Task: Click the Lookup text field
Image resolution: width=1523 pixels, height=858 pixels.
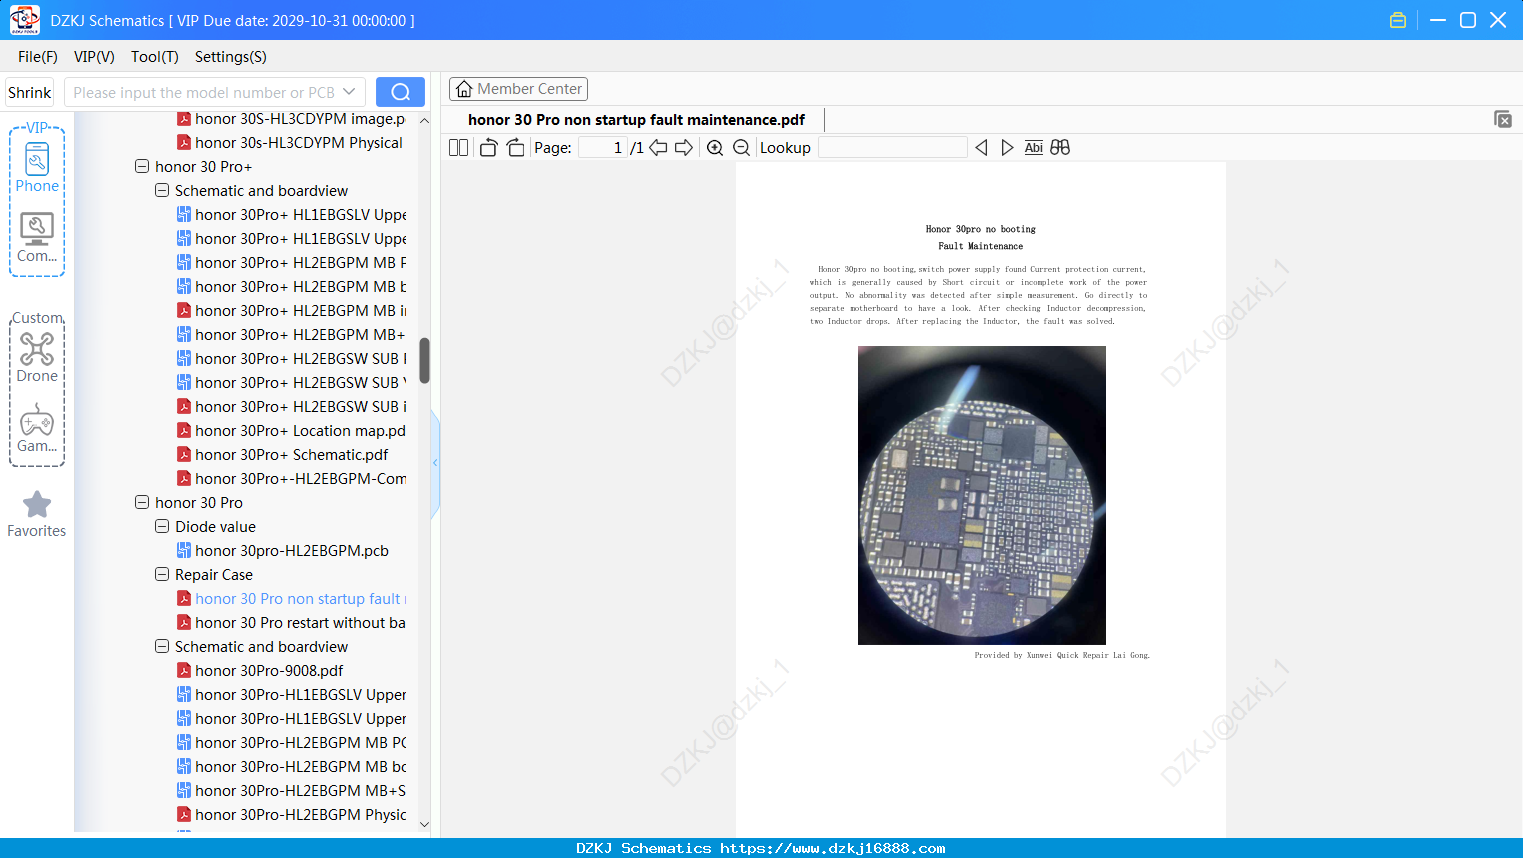Action: pyautogui.click(x=892, y=148)
